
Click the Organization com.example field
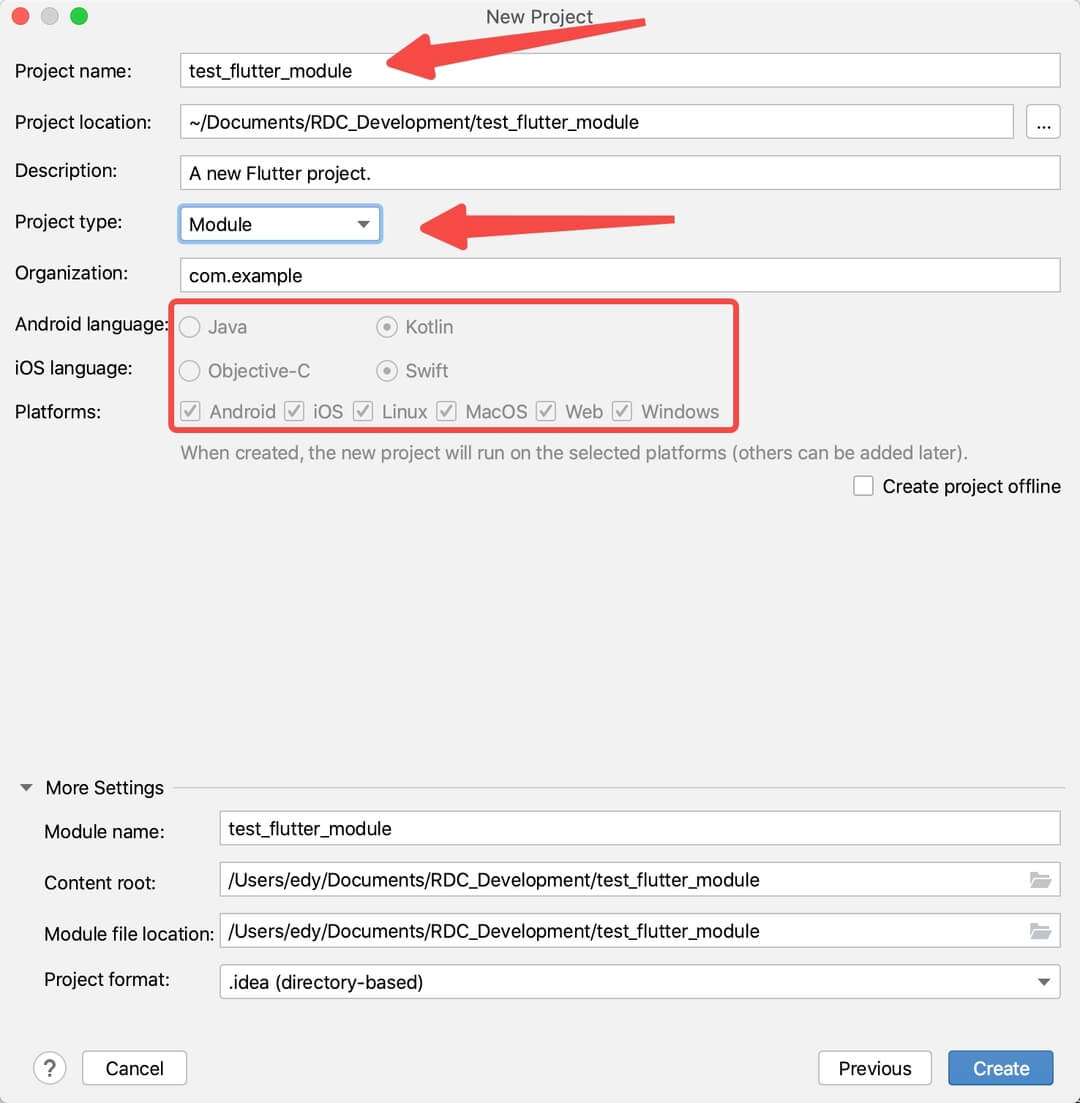tap(620, 275)
